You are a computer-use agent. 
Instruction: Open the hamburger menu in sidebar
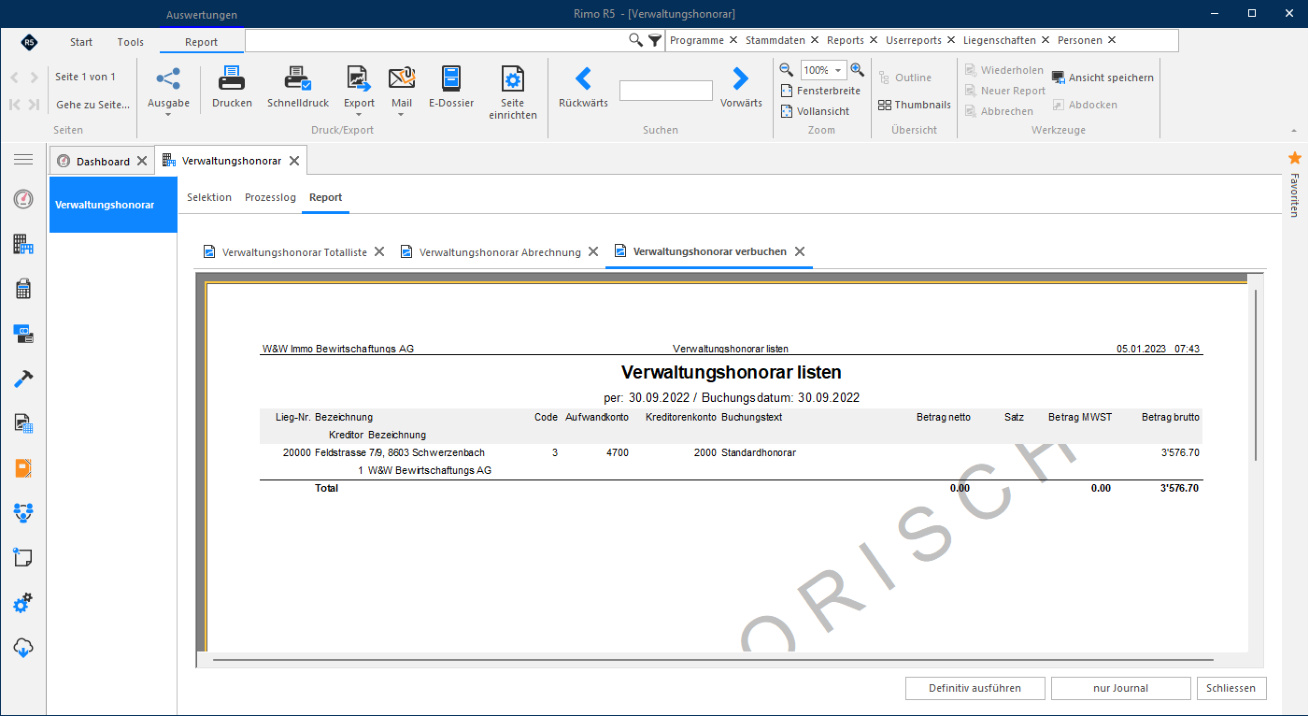[23, 160]
